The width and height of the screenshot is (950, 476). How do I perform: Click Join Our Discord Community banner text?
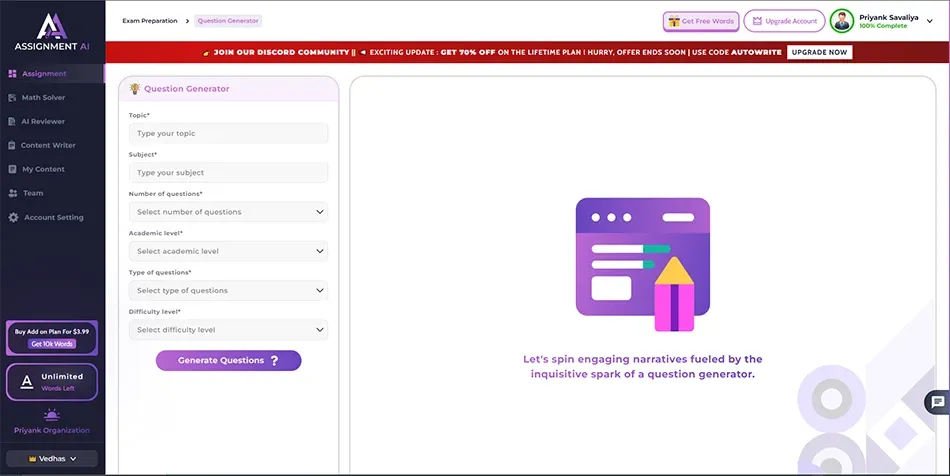[x=281, y=52]
